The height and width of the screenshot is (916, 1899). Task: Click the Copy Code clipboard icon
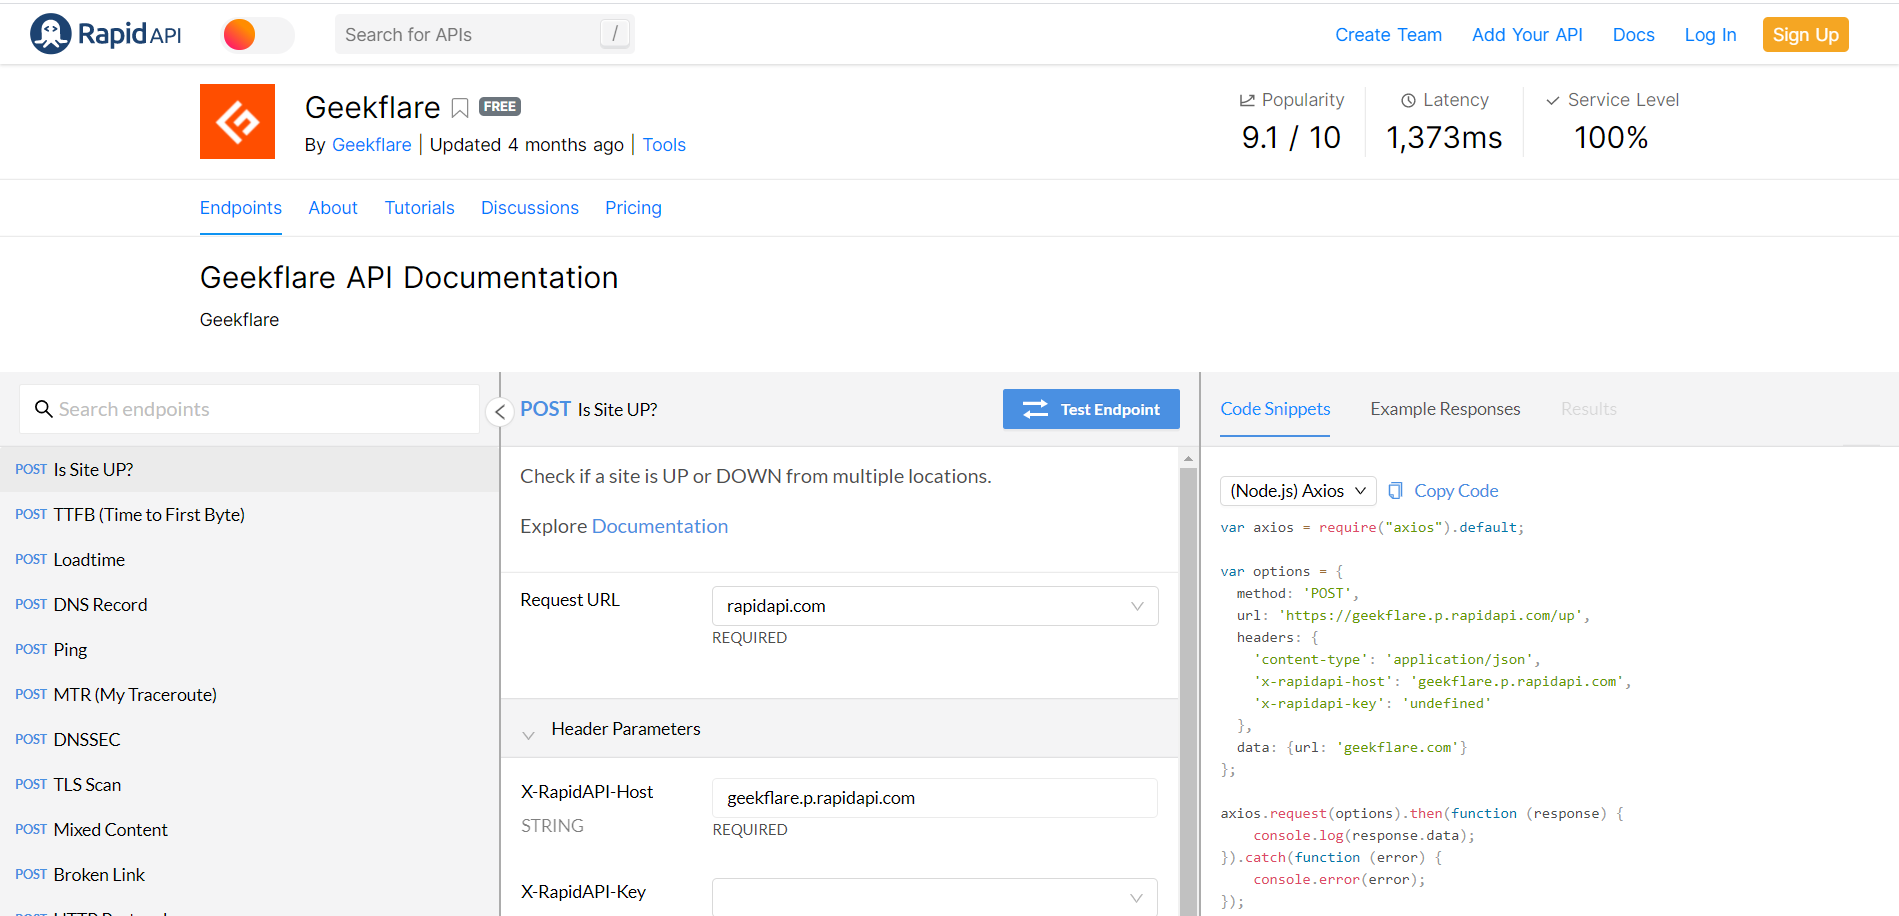pos(1395,491)
